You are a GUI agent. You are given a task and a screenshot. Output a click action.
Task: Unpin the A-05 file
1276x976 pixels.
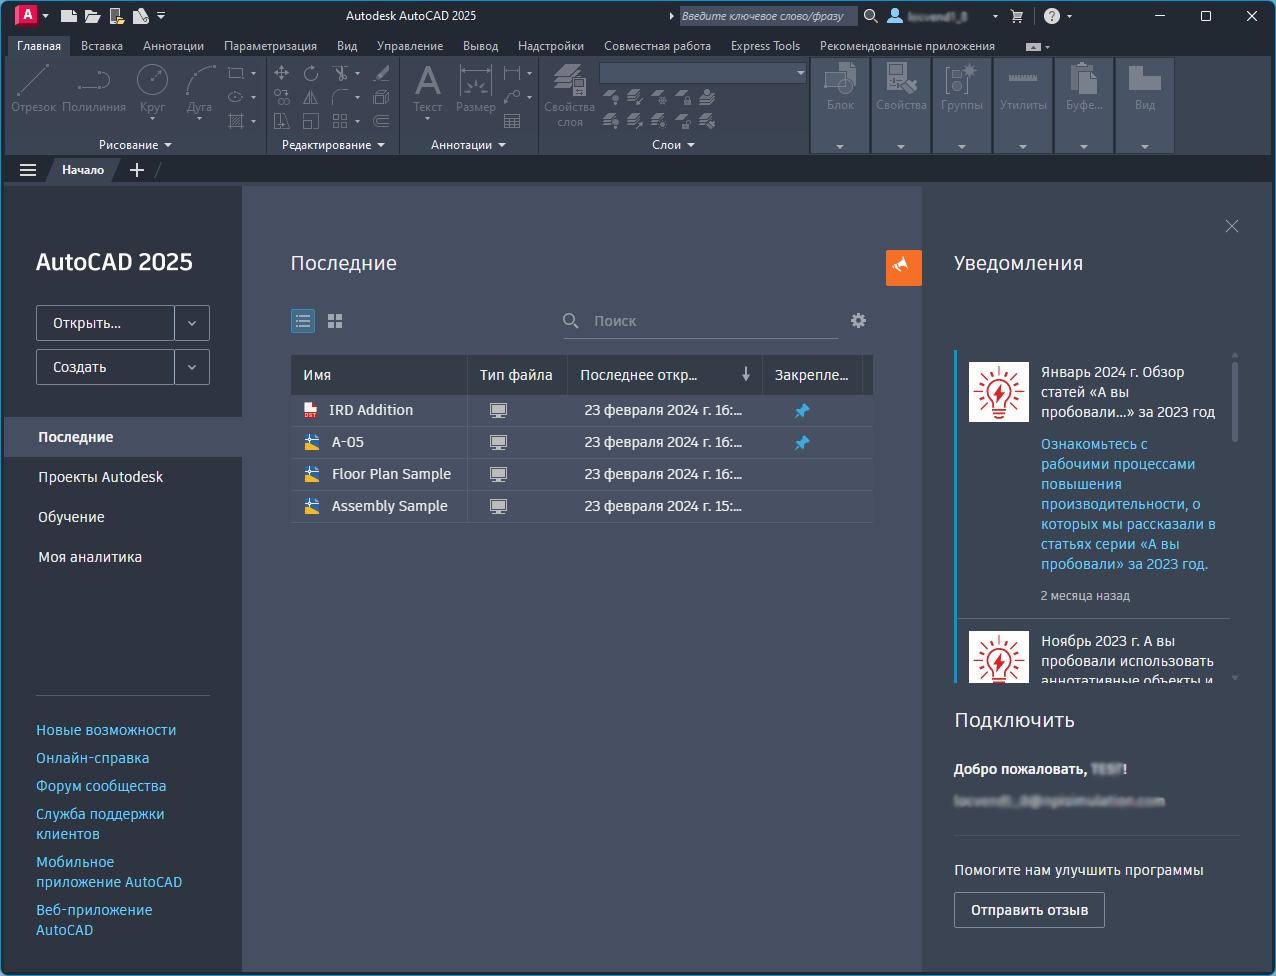802,443
